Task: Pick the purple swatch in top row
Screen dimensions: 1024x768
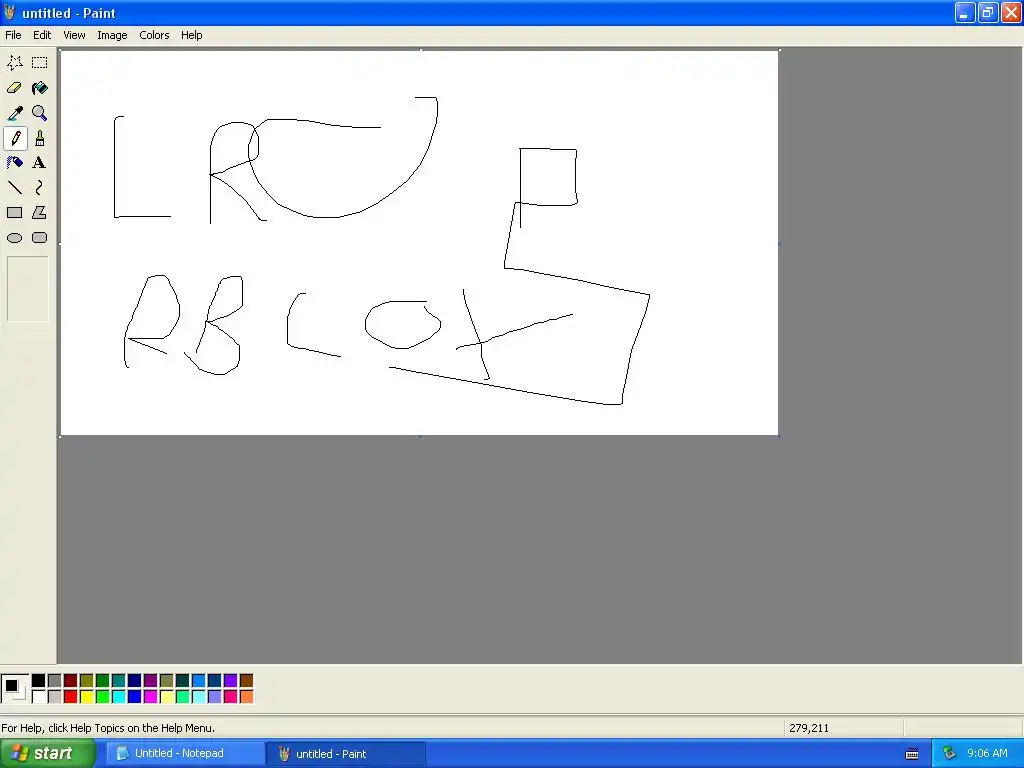Action: click(150, 681)
